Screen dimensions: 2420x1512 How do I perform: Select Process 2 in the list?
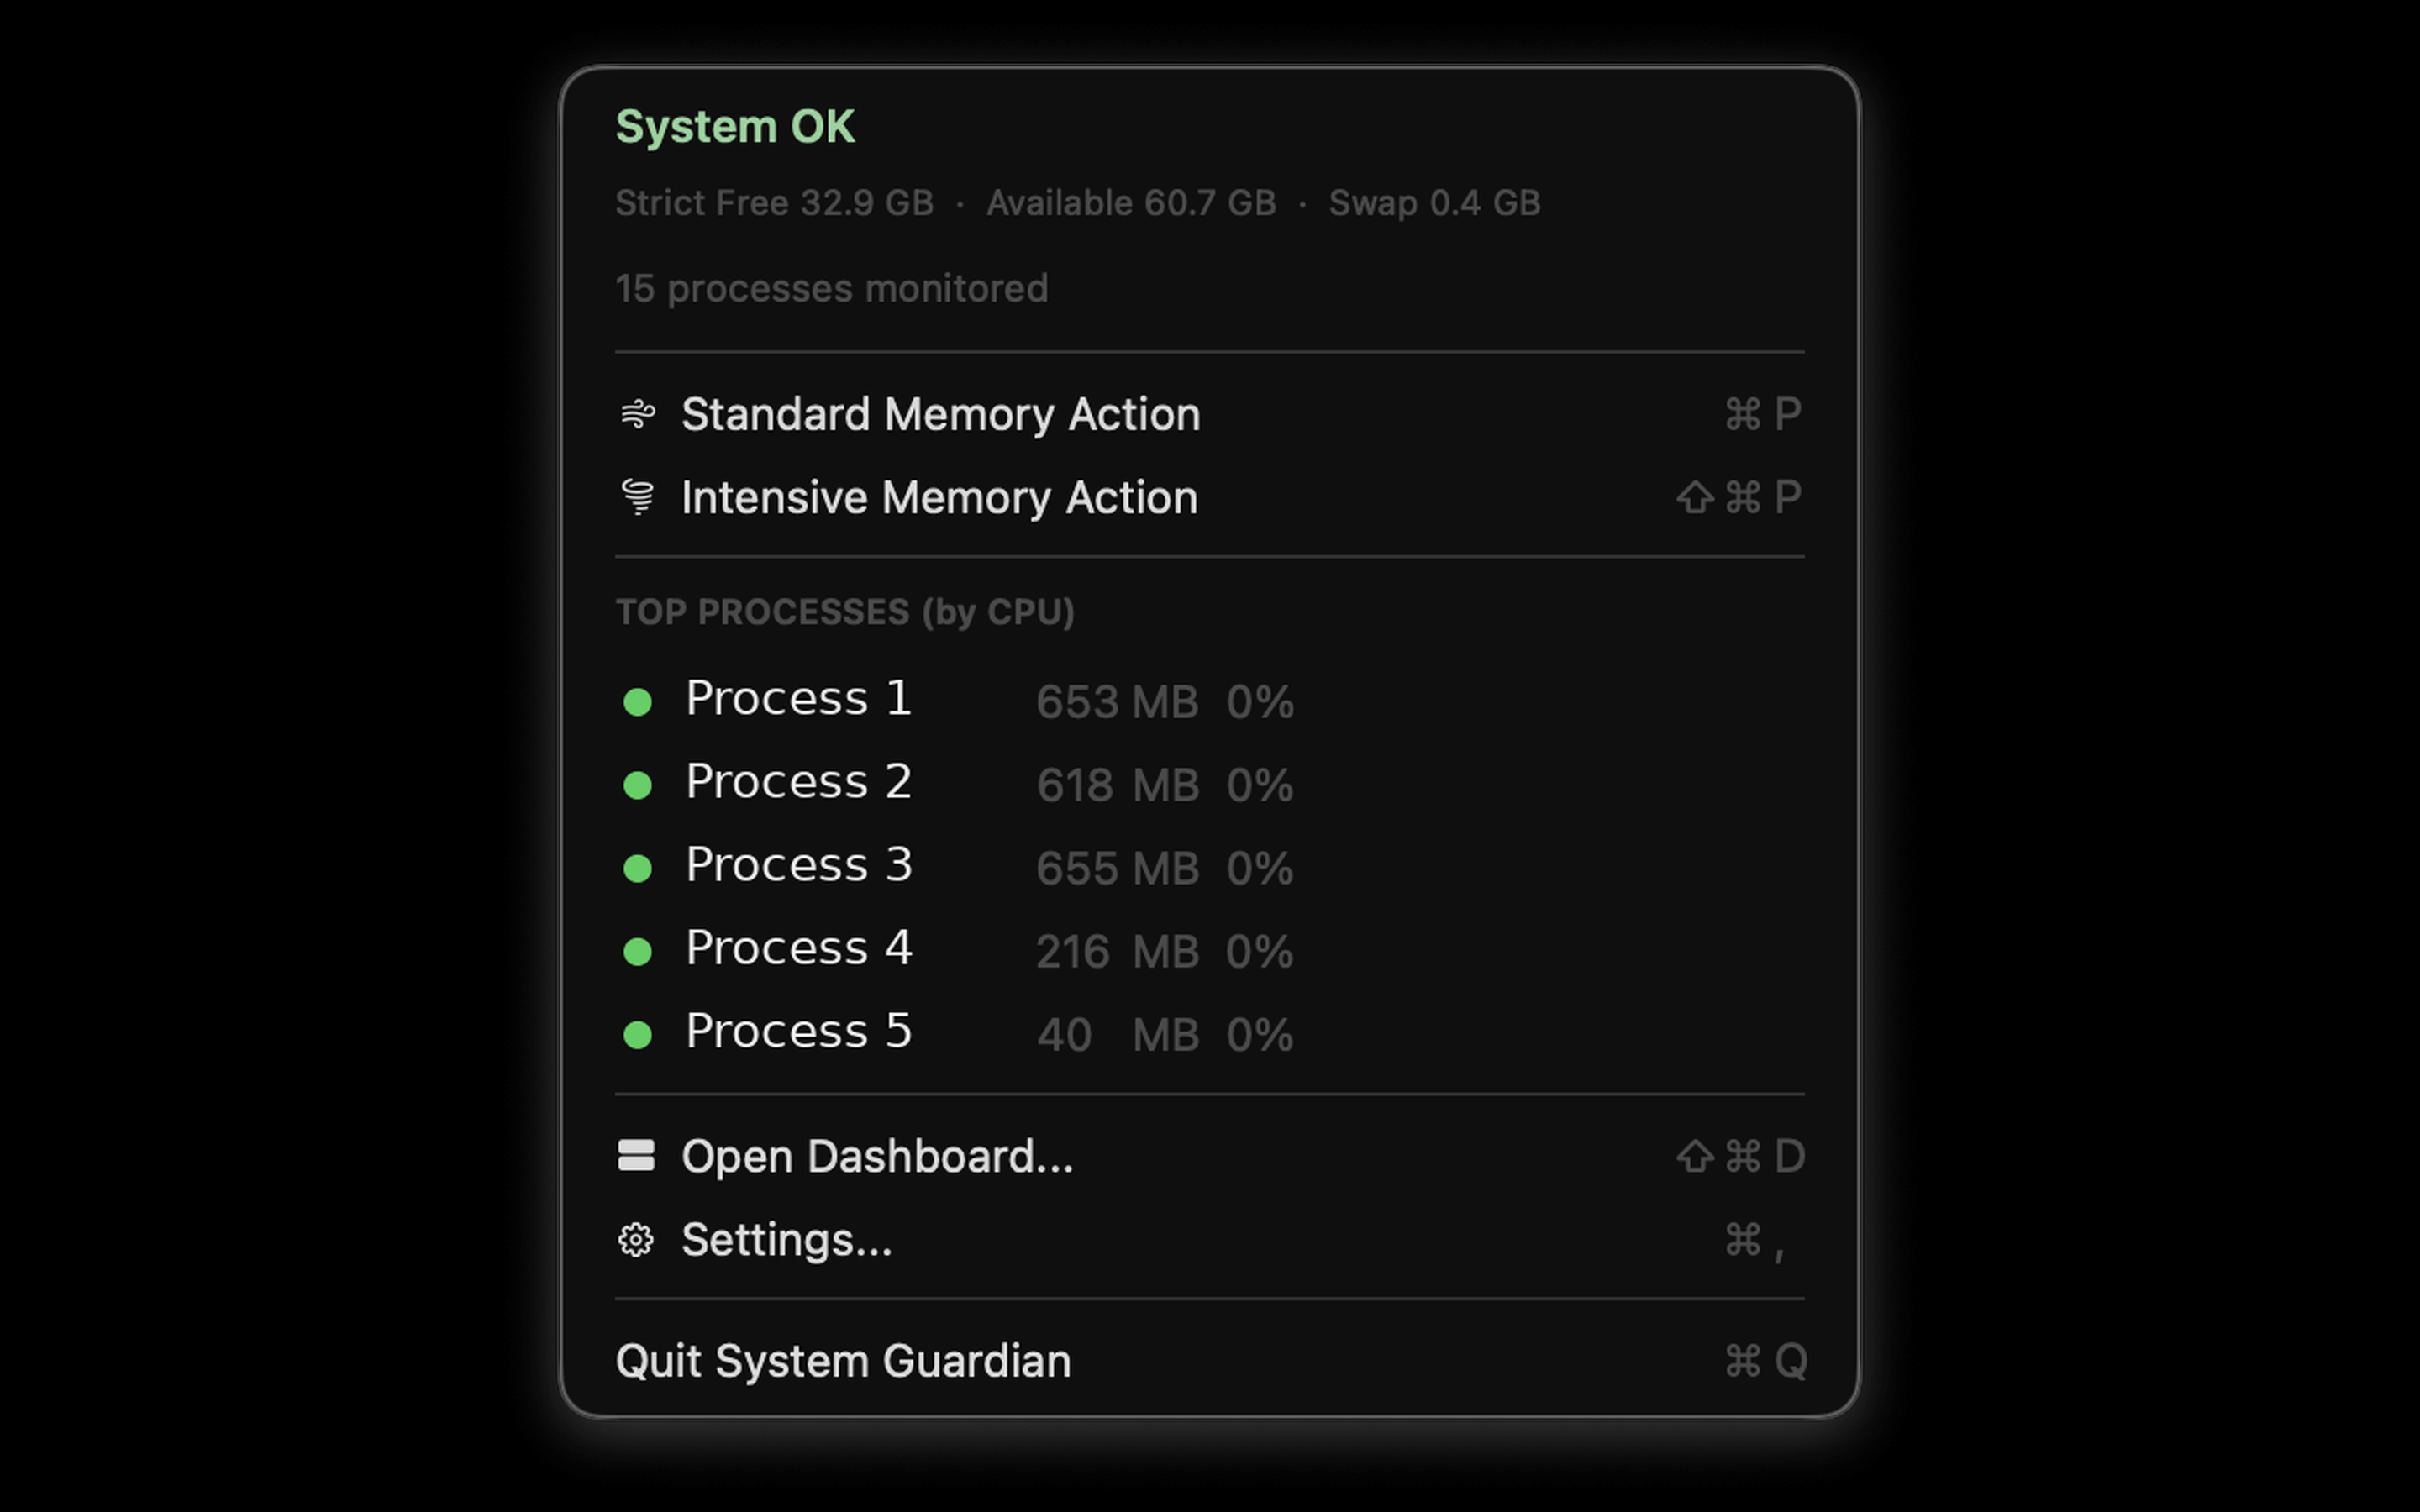(797, 785)
